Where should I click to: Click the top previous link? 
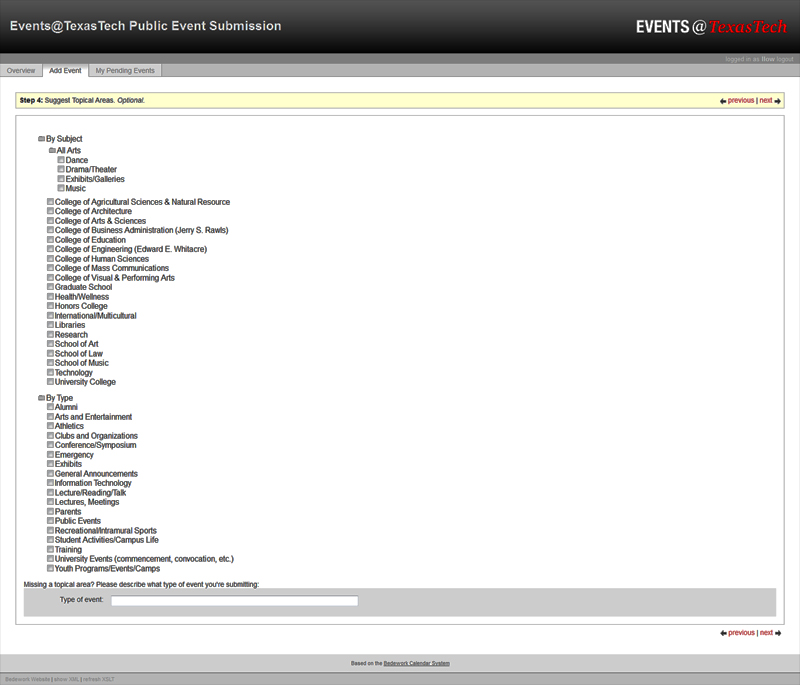[x=741, y=100]
